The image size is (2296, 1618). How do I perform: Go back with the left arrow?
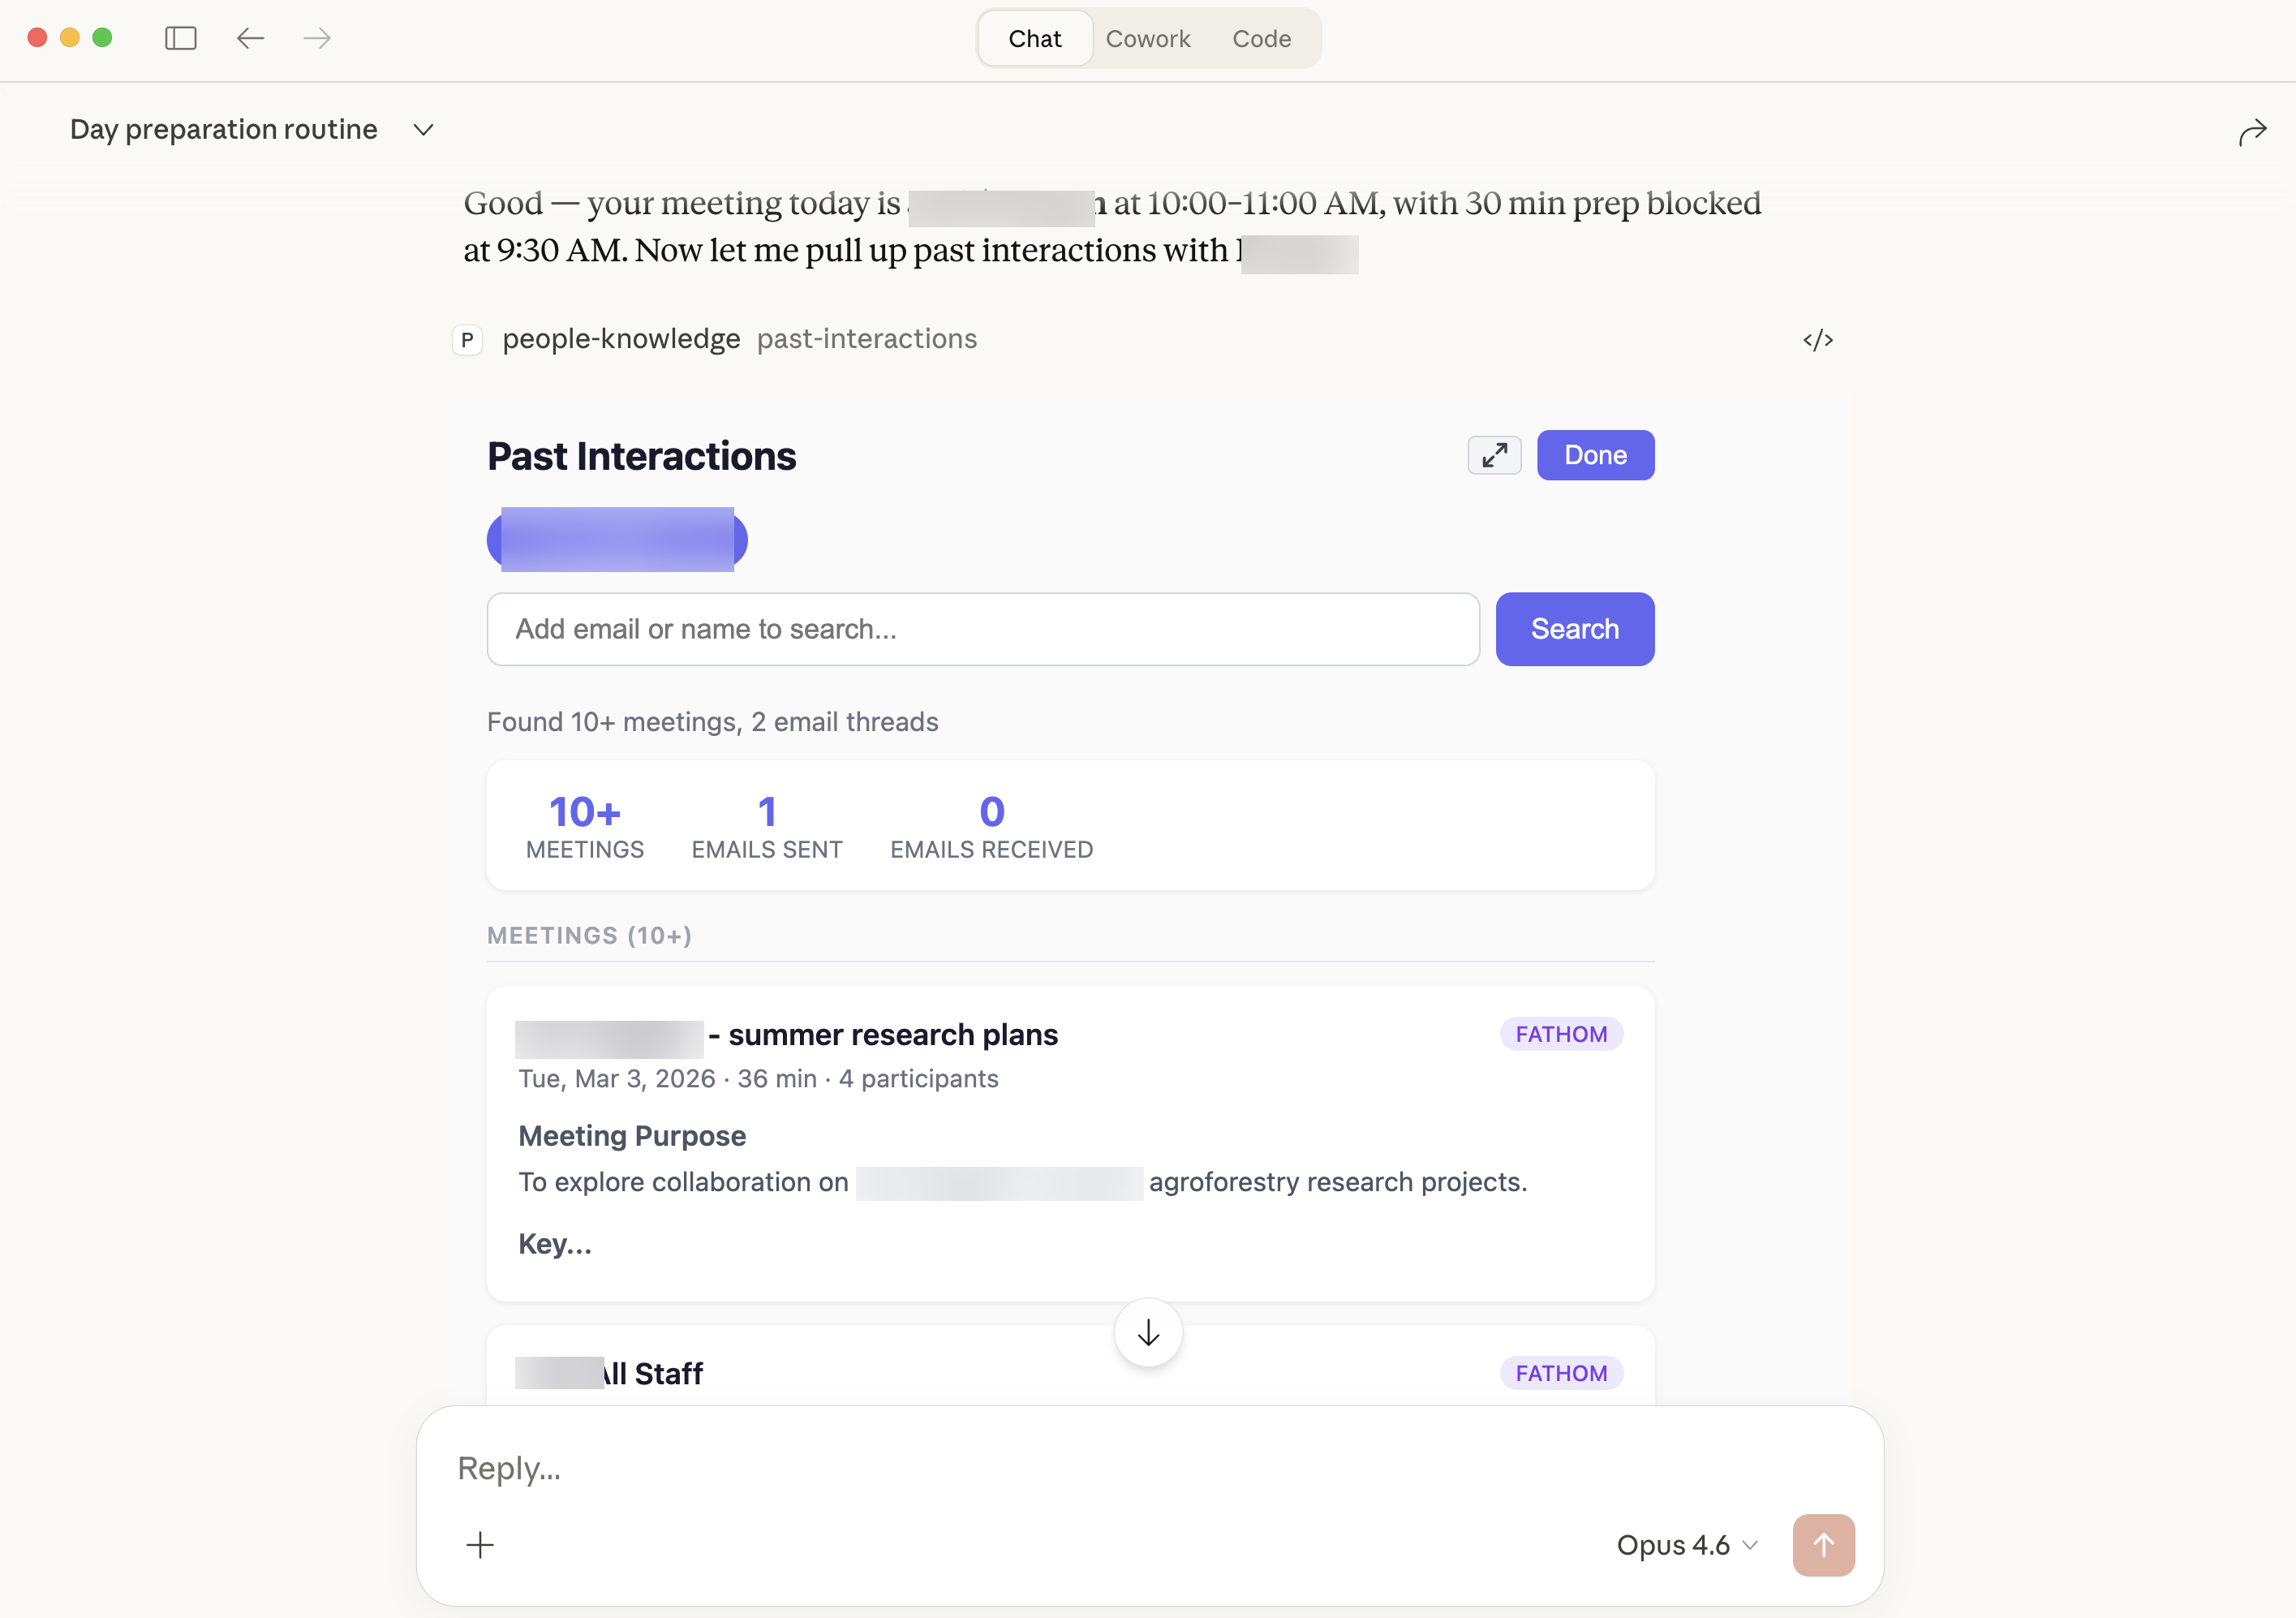(250, 38)
